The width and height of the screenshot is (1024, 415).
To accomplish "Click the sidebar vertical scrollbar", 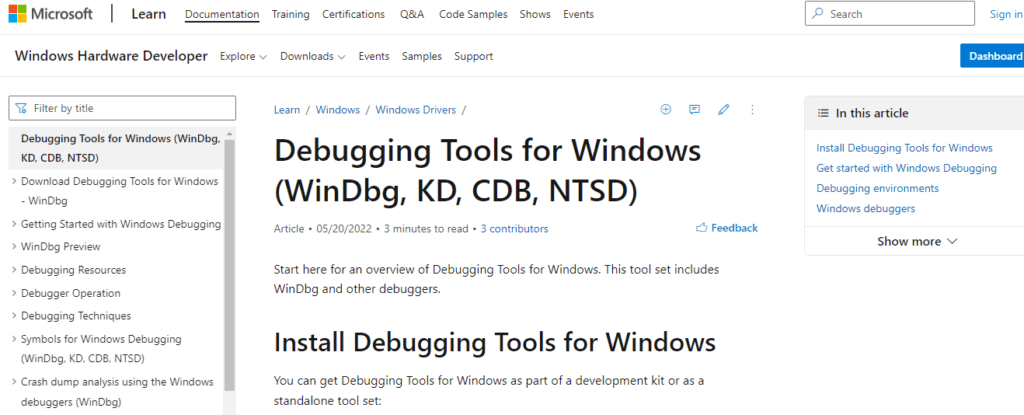I will coord(229,265).
